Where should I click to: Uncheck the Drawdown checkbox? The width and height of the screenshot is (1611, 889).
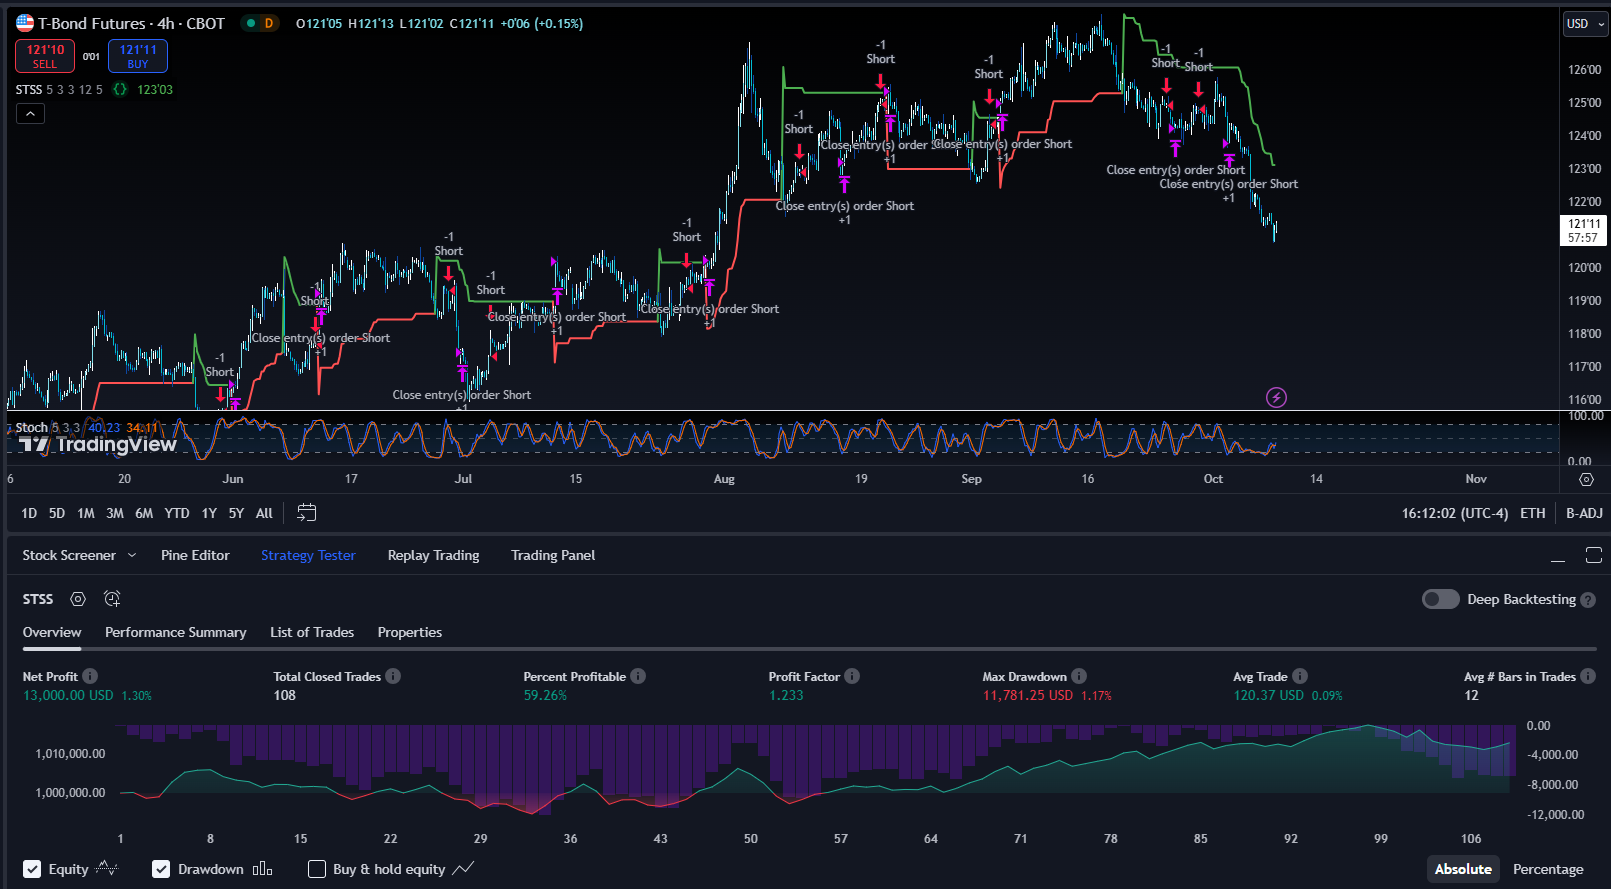(x=161, y=869)
